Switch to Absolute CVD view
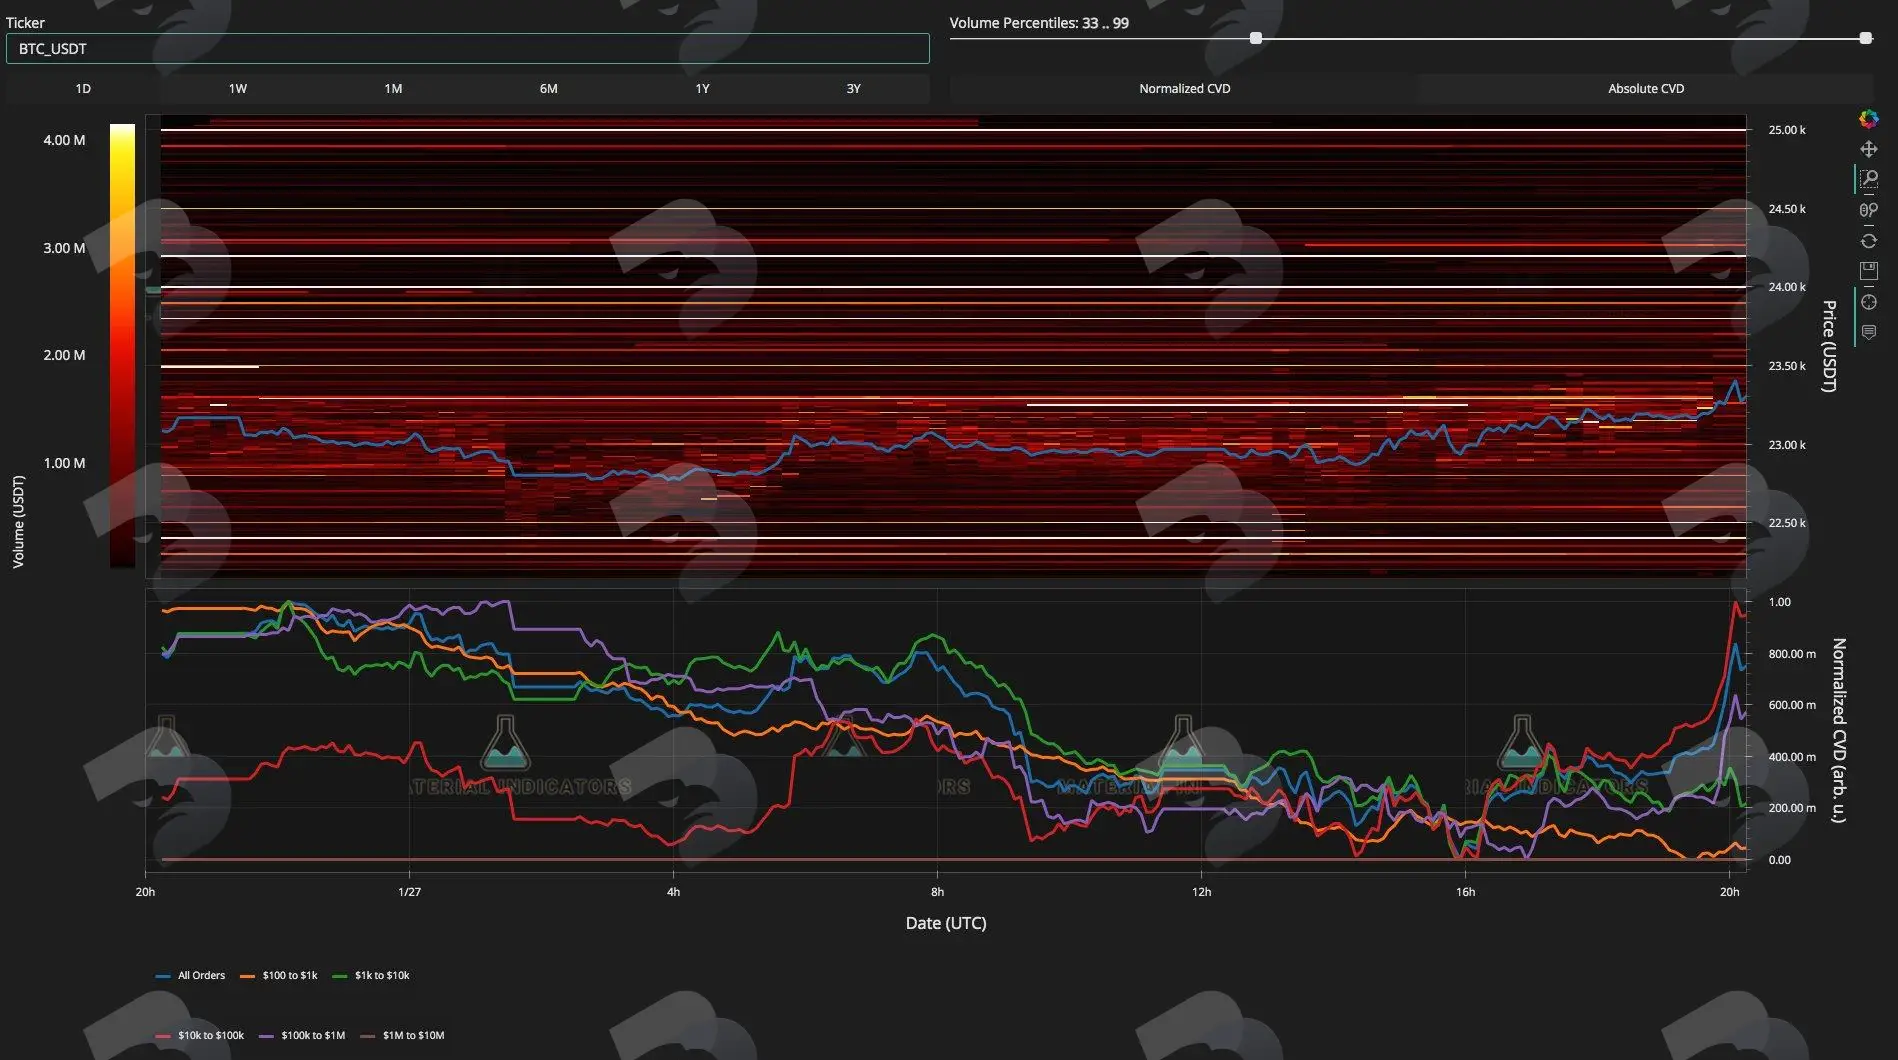Image resolution: width=1898 pixels, height=1060 pixels. [1646, 89]
